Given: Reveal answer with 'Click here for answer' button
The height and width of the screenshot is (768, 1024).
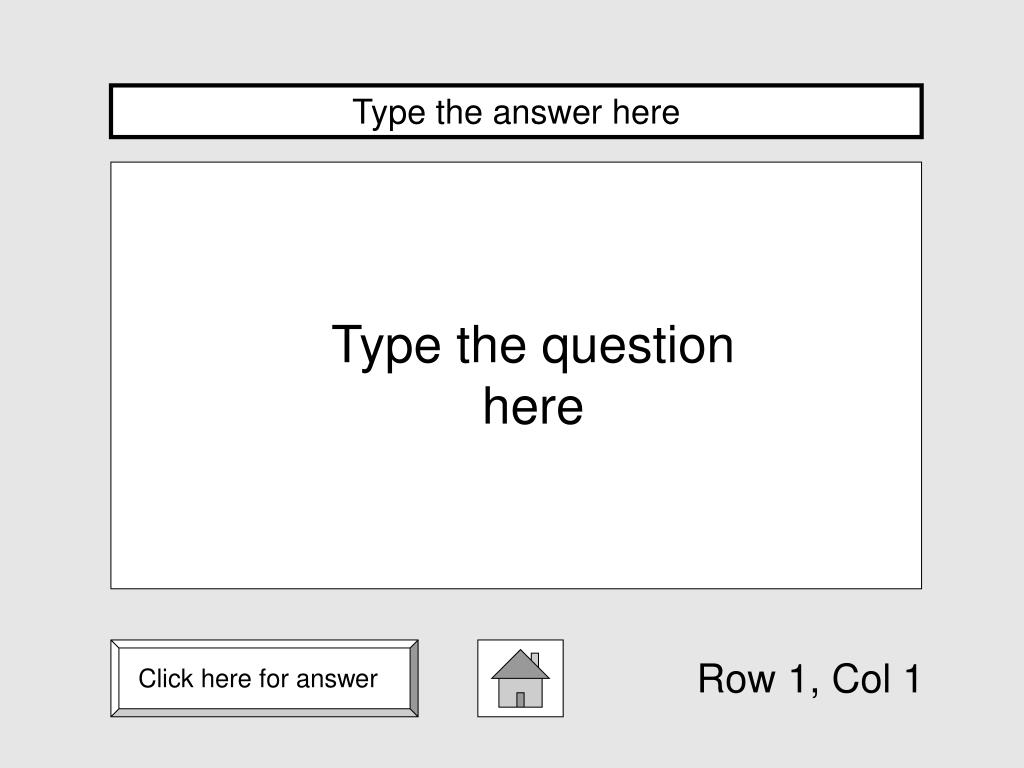Looking at the screenshot, I should point(264,678).
